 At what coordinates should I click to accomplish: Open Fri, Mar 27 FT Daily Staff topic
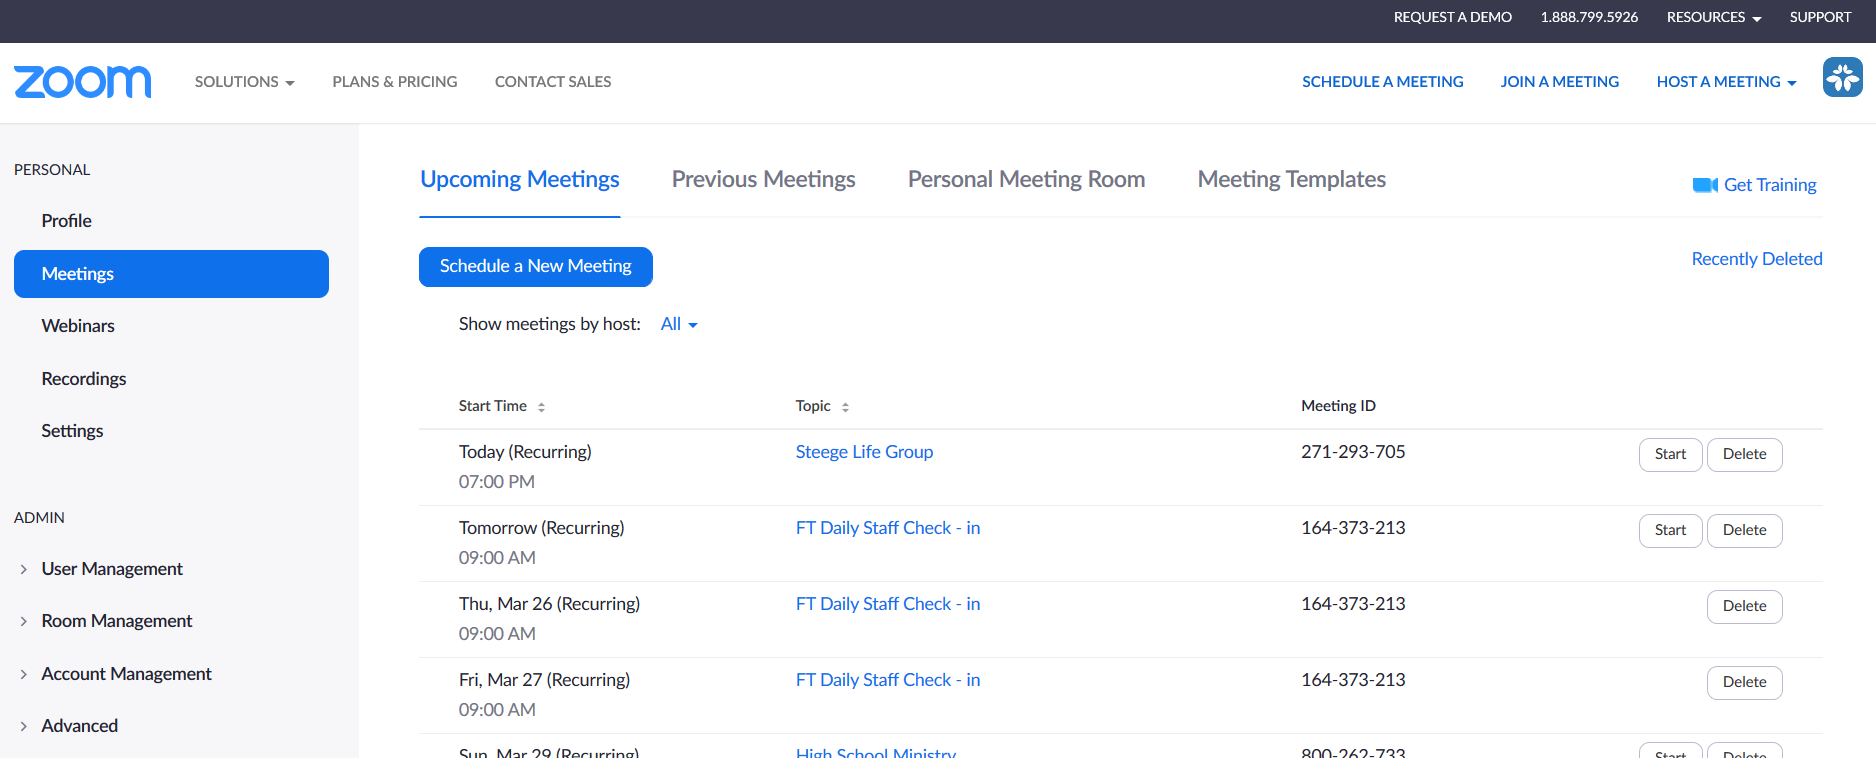coord(888,680)
